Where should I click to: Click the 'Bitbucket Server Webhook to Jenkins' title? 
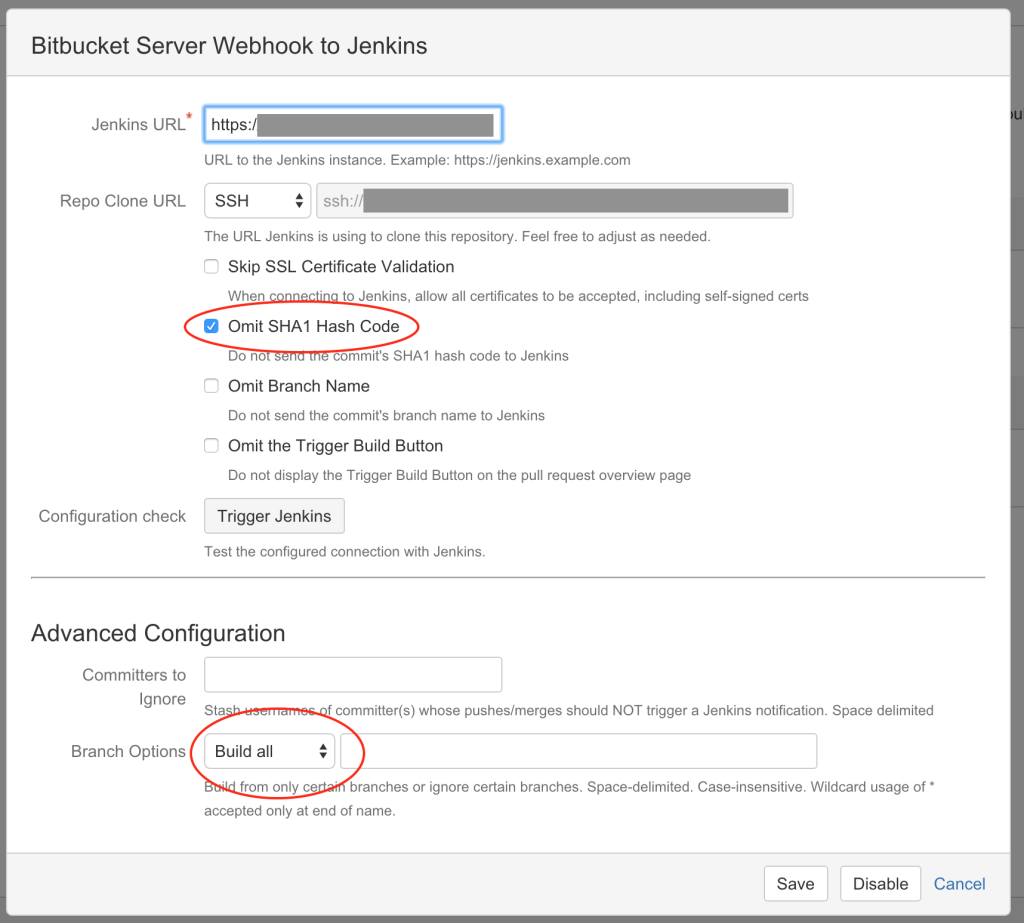click(x=229, y=46)
